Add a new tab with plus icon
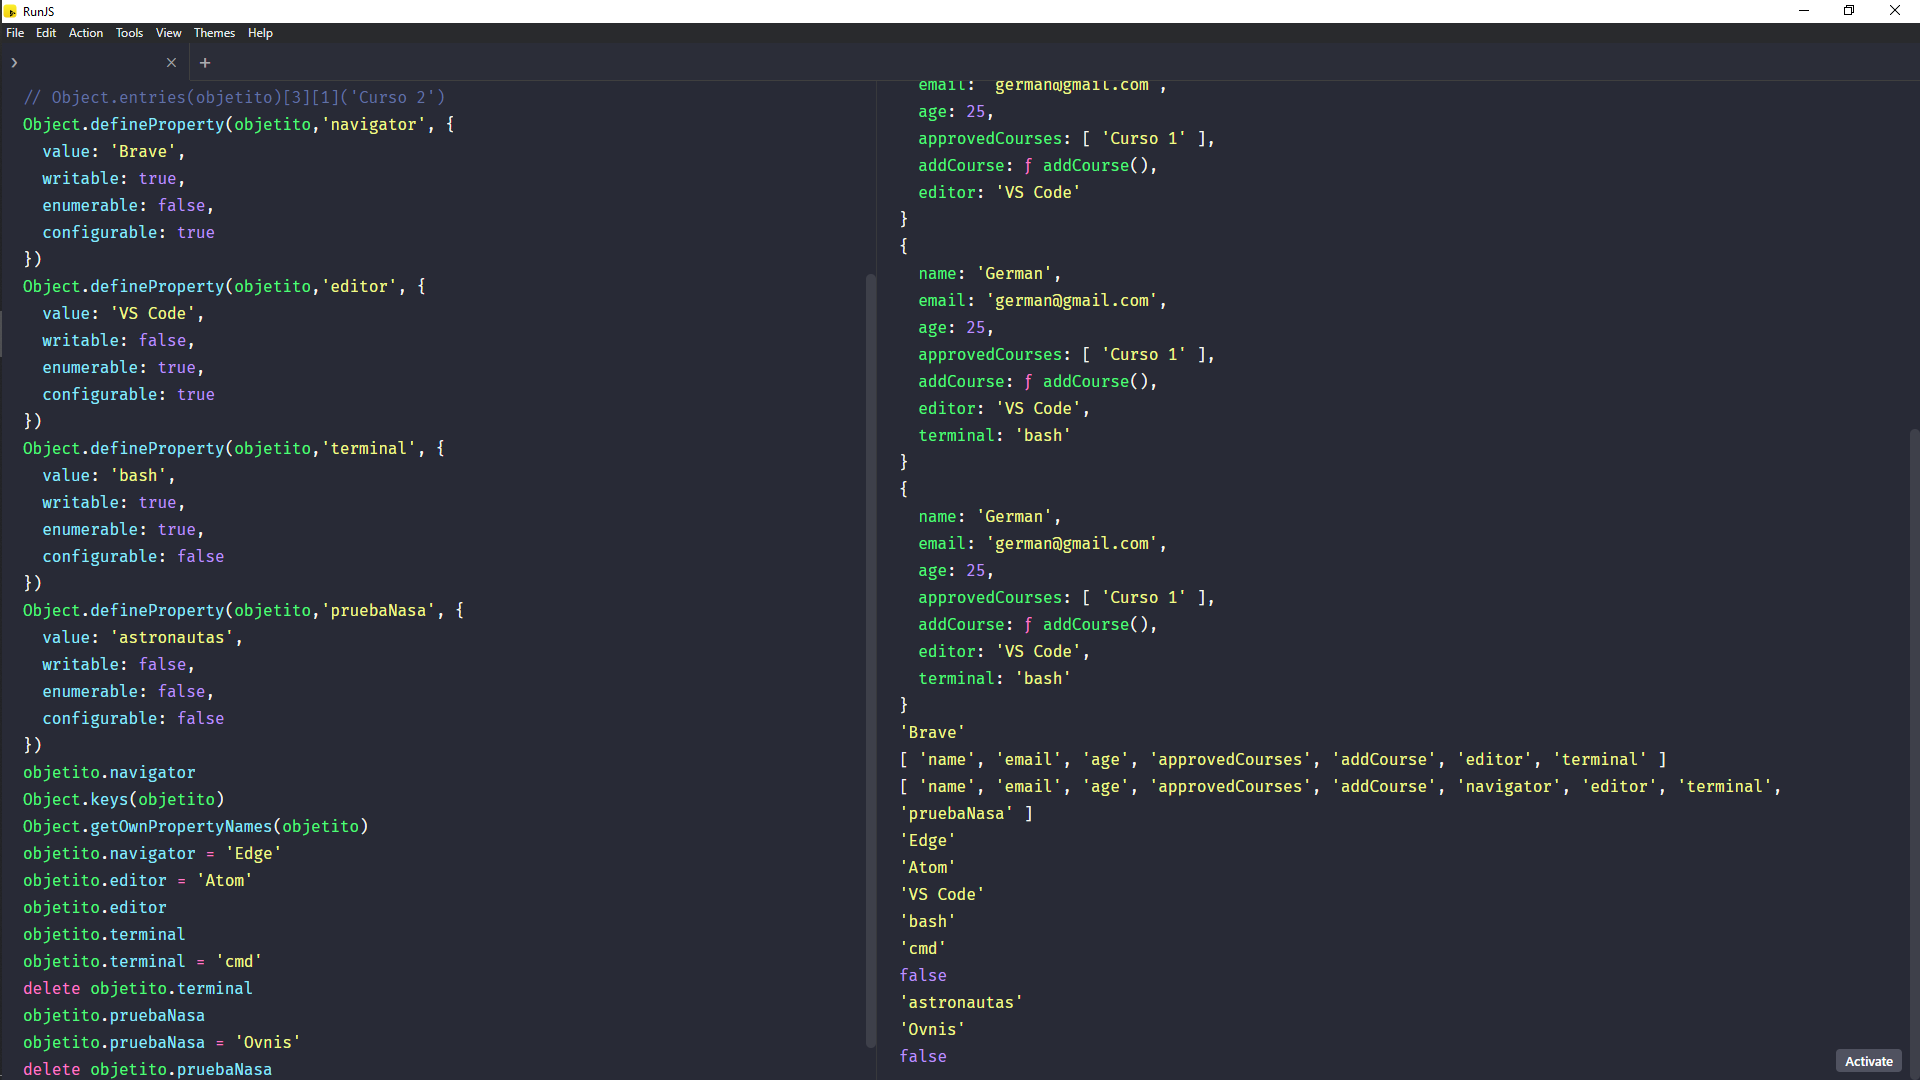The height and width of the screenshot is (1080, 1920). pyautogui.click(x=205, y=63)
